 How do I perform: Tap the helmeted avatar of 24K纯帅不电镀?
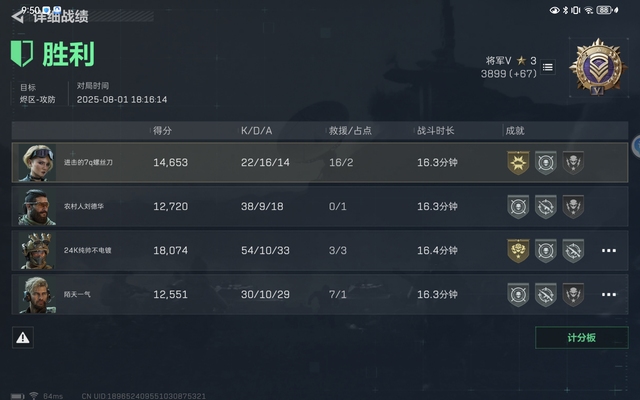pyautogui.click(x=37, y=250)
